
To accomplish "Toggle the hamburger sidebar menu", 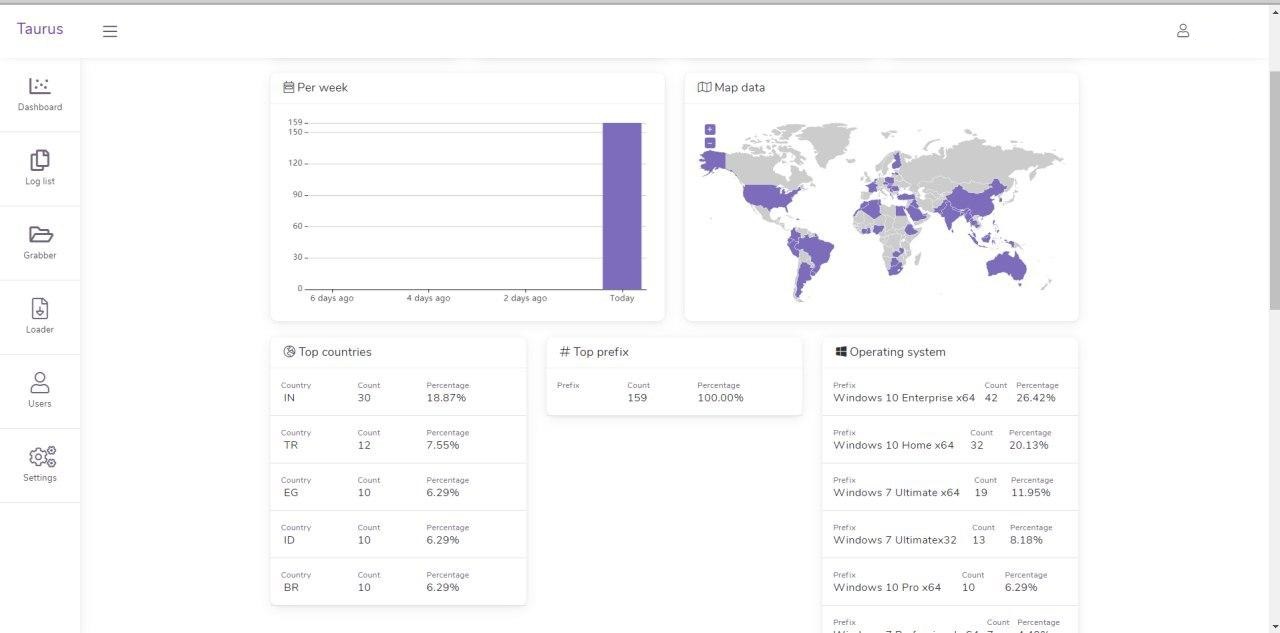I will coord(110,31).
